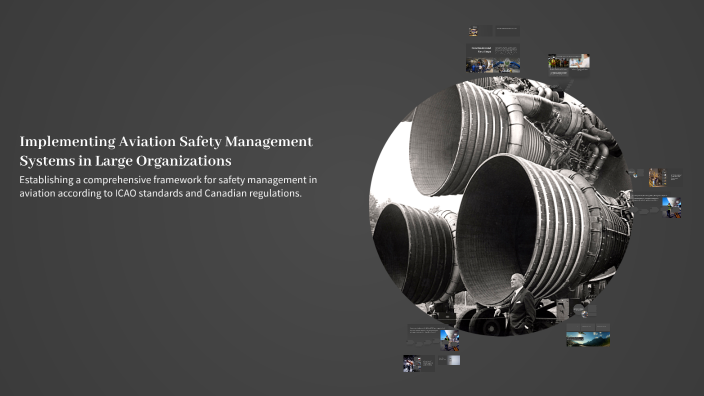Open the right-side slide with arrow flow diagram

[x=656, y=206]
